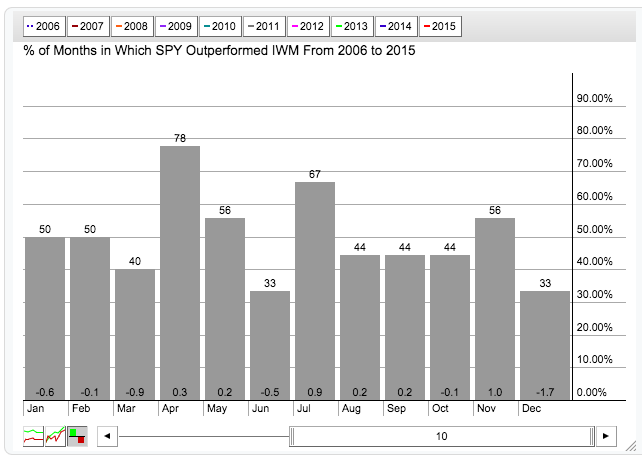This screenshot has height=456, width=642.
Task: Switch to separate-scale line chart view
Action: click(x=55, y=436)
